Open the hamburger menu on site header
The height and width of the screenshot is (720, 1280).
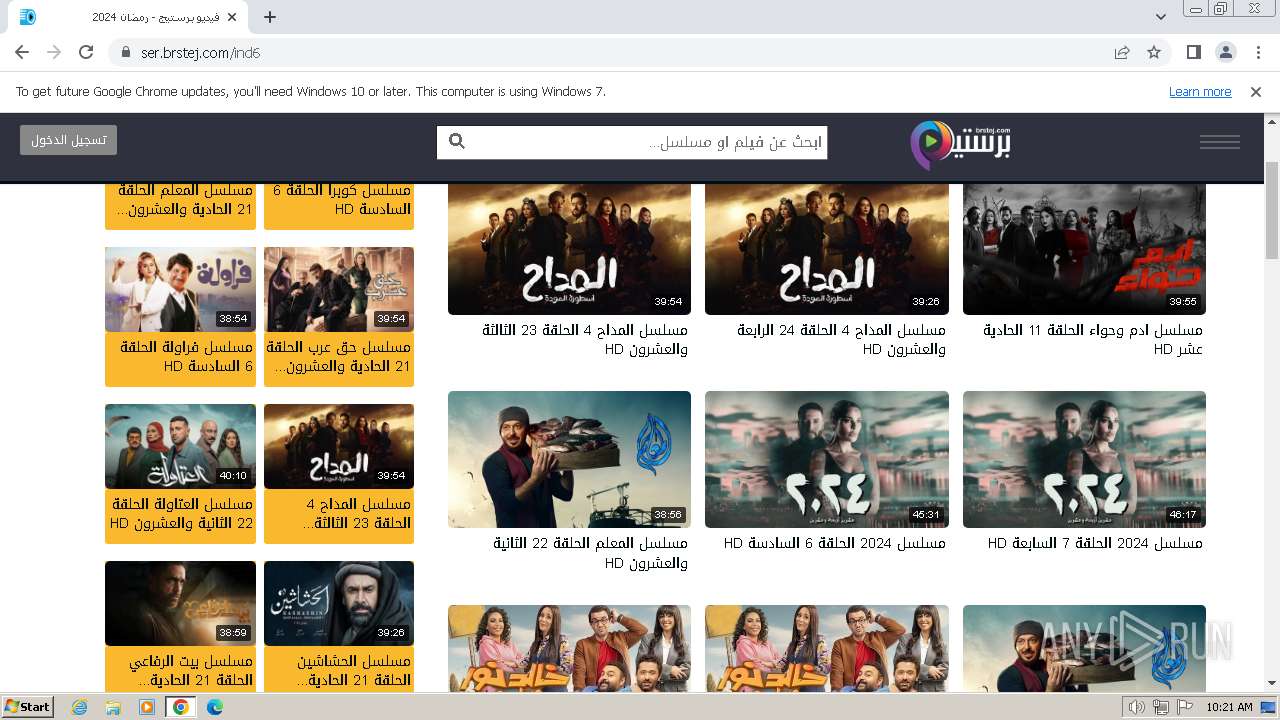coord(1220,142)
